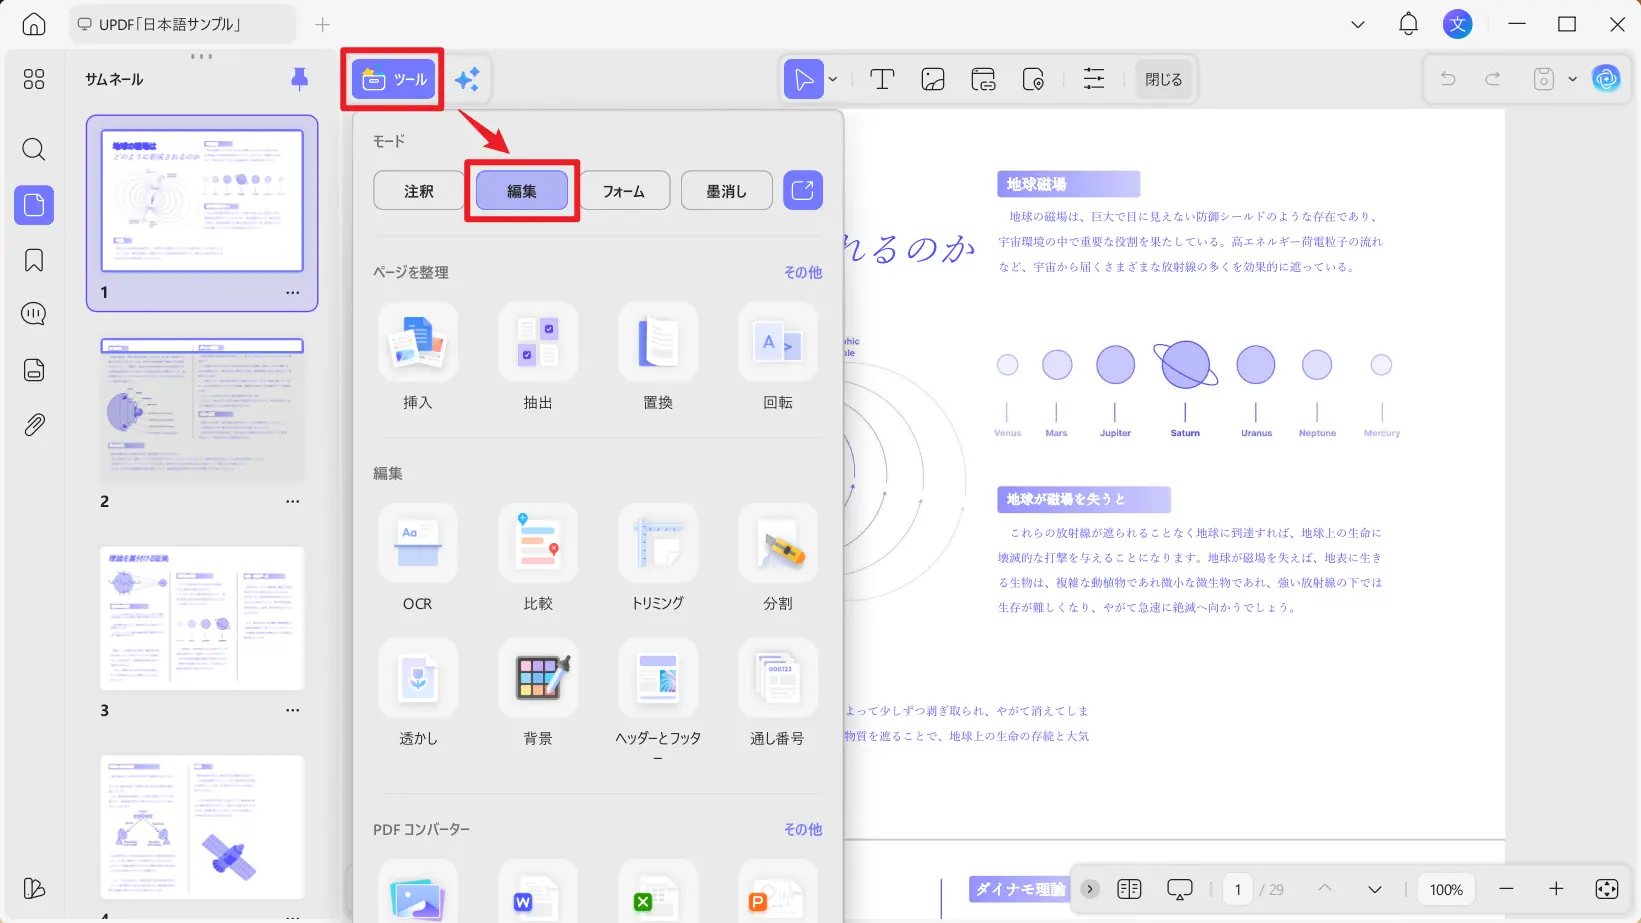Select the add link tool
Screen dimensions: 1641x923
[983, 79]
